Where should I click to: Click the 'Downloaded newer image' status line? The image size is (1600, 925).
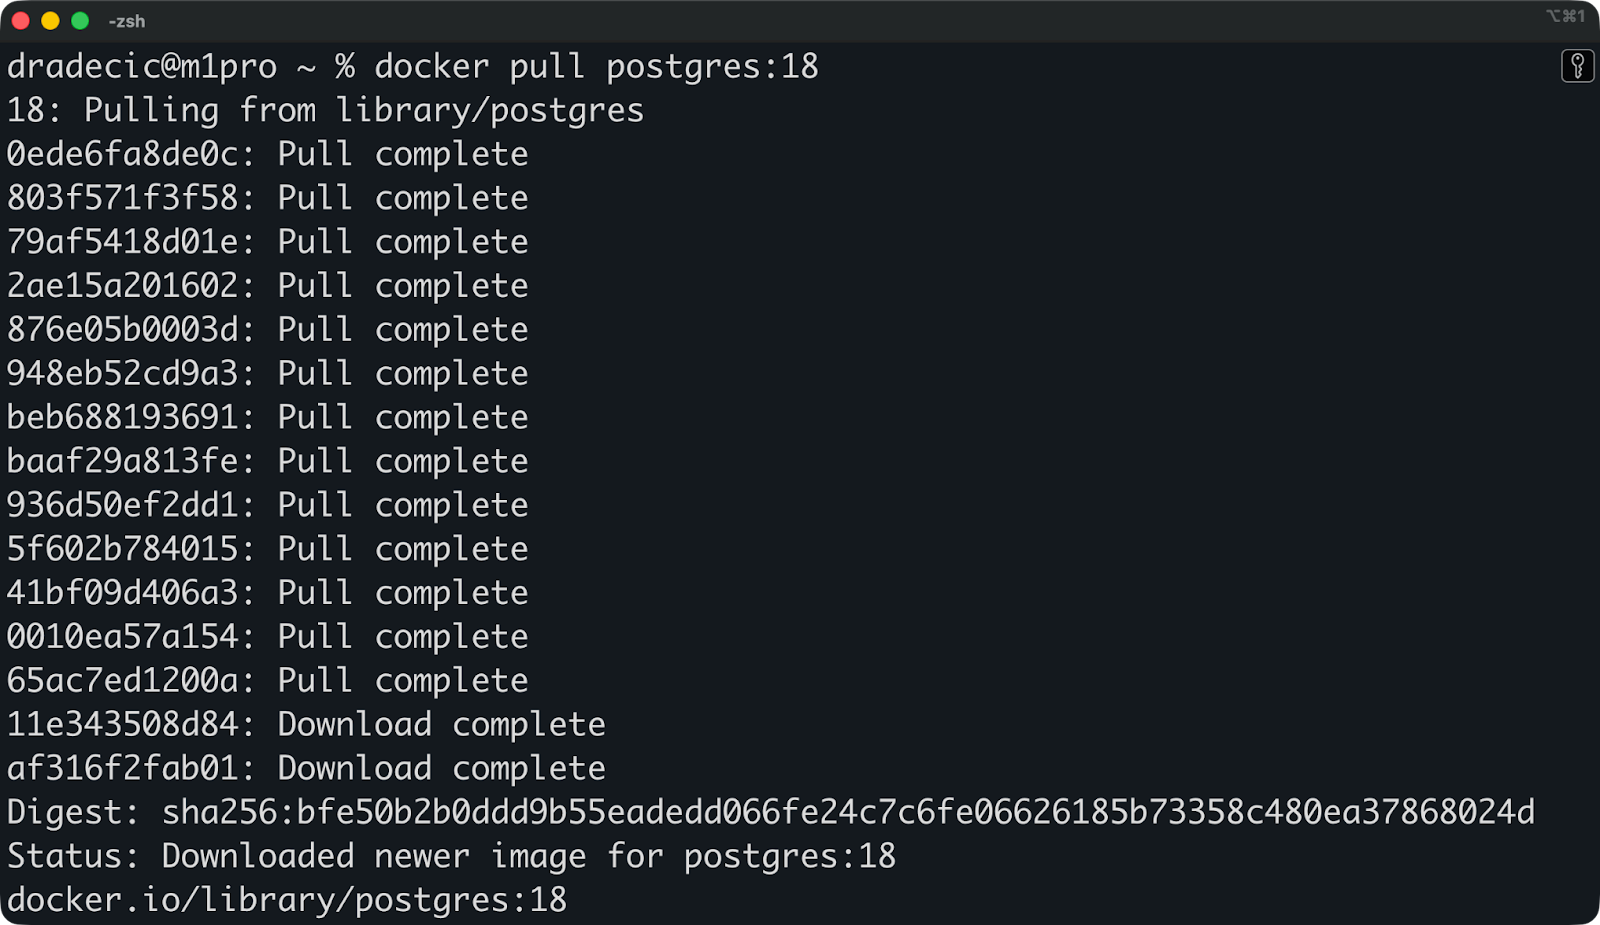[x=451, y=856]
